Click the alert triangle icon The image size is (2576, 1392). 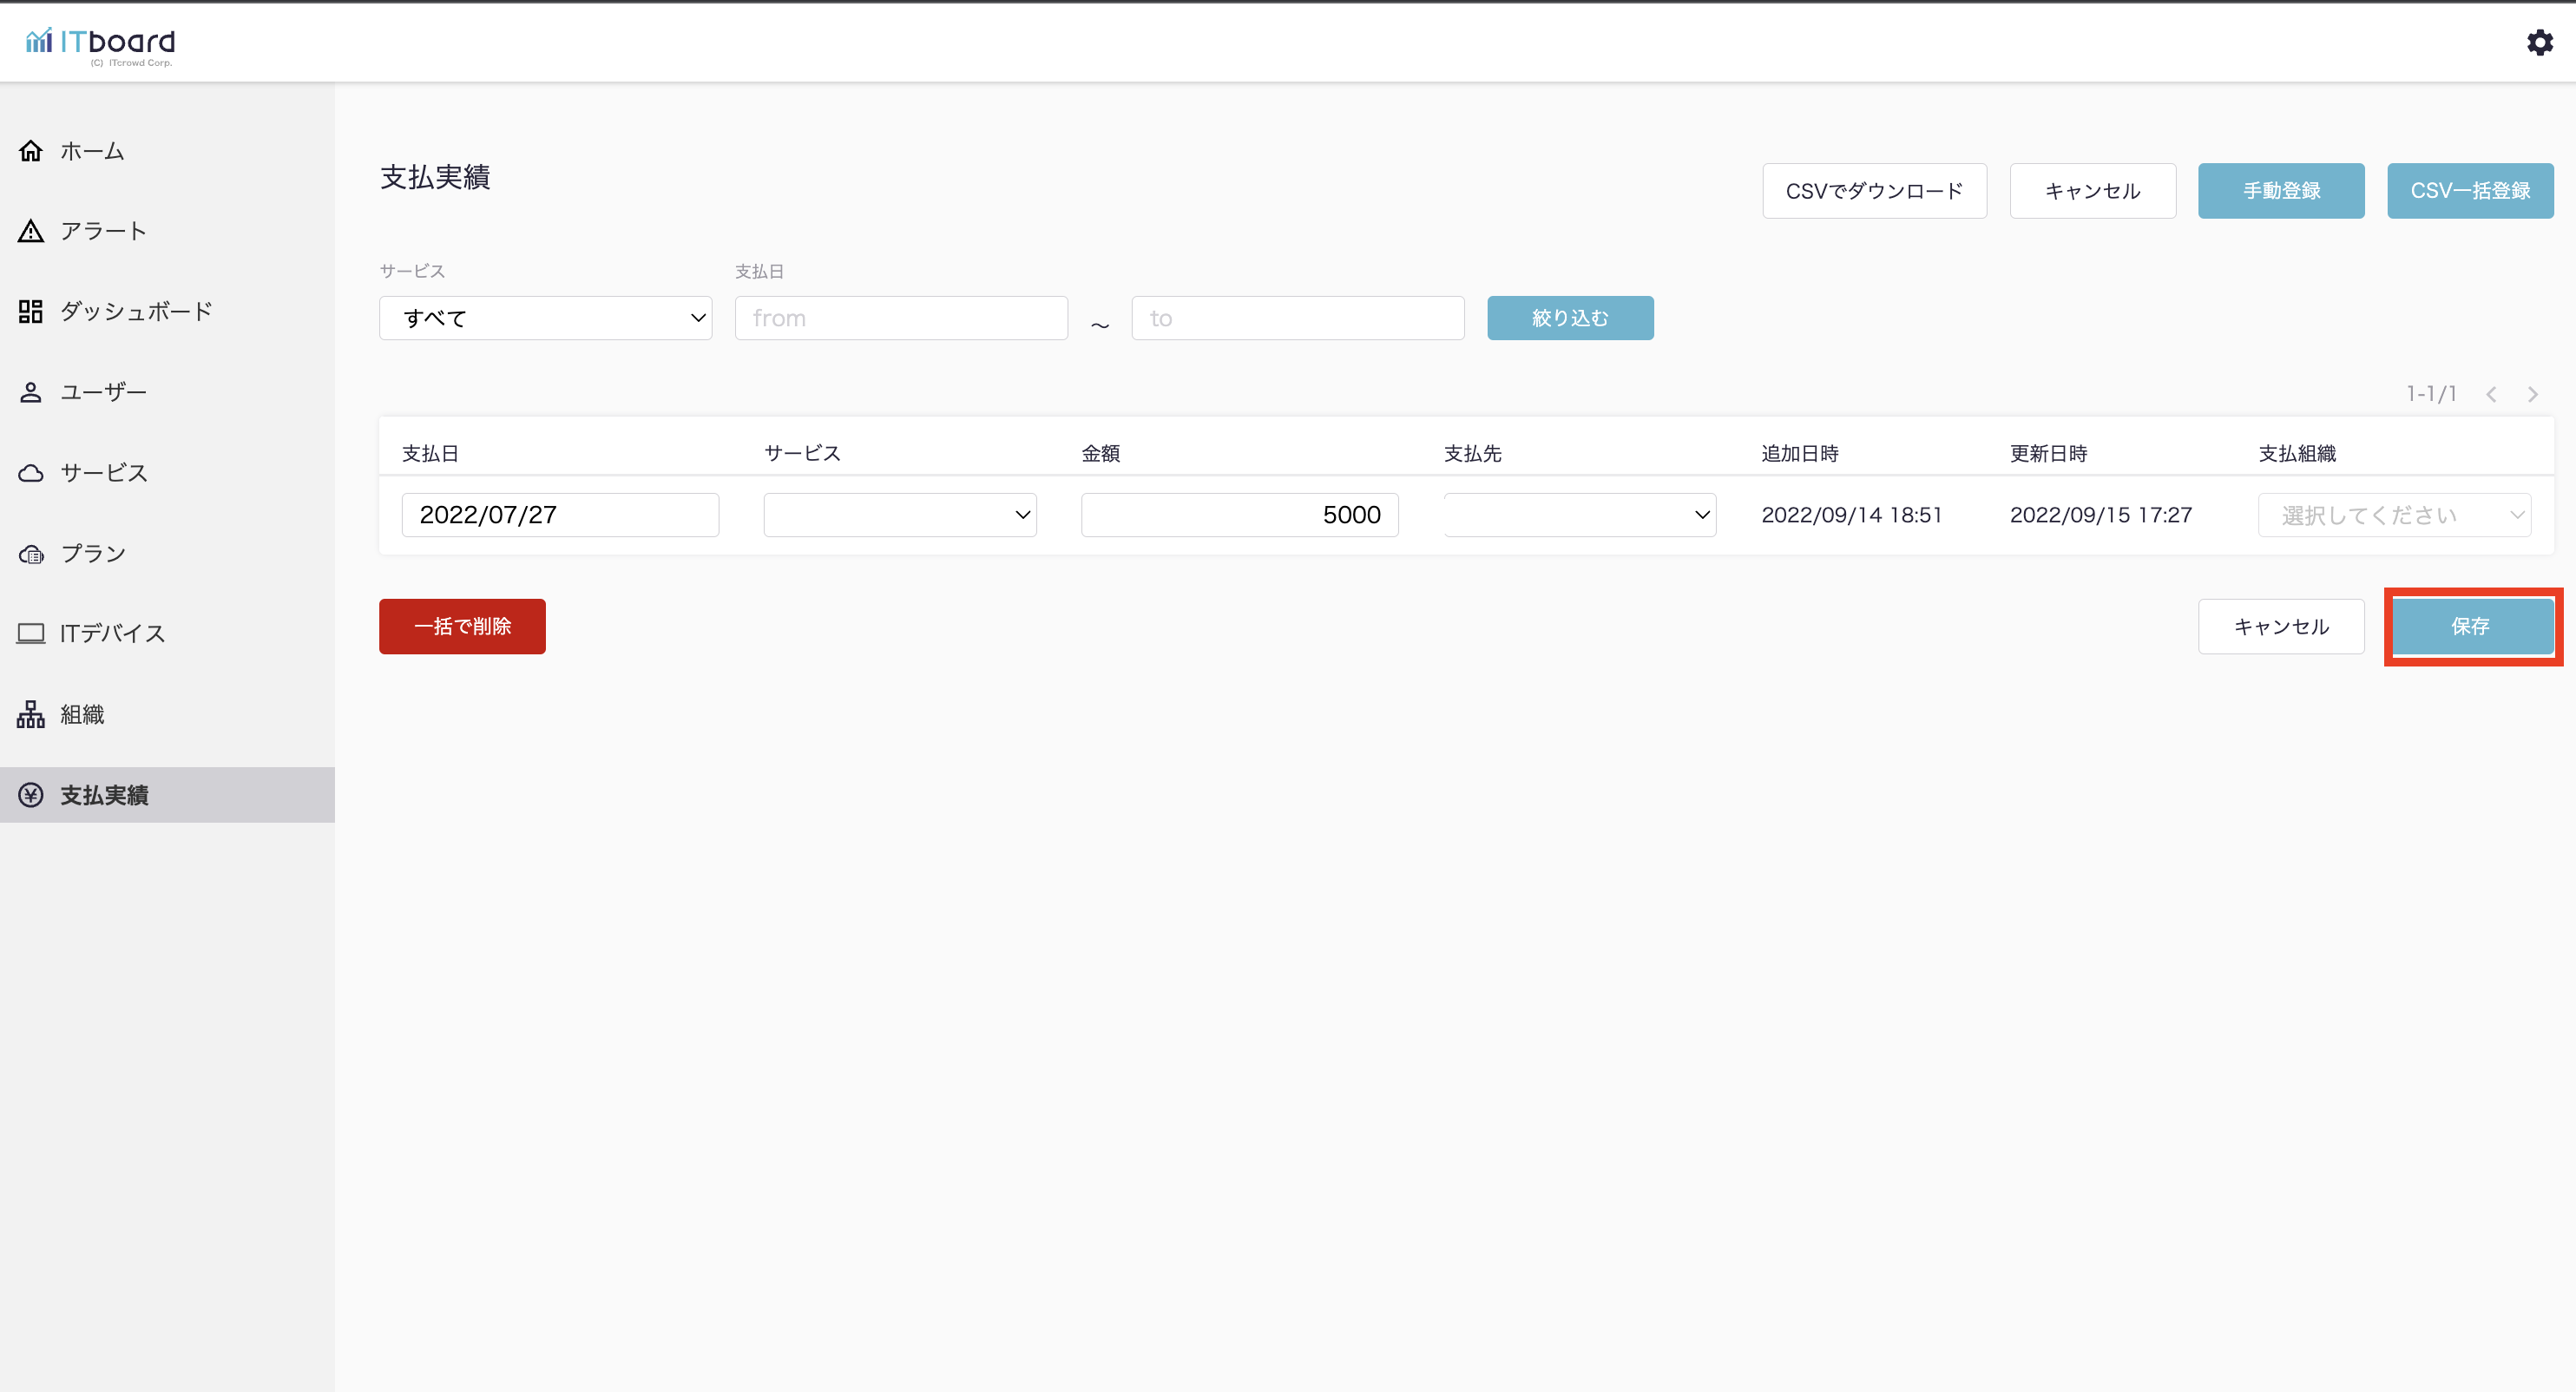point(31,231)
